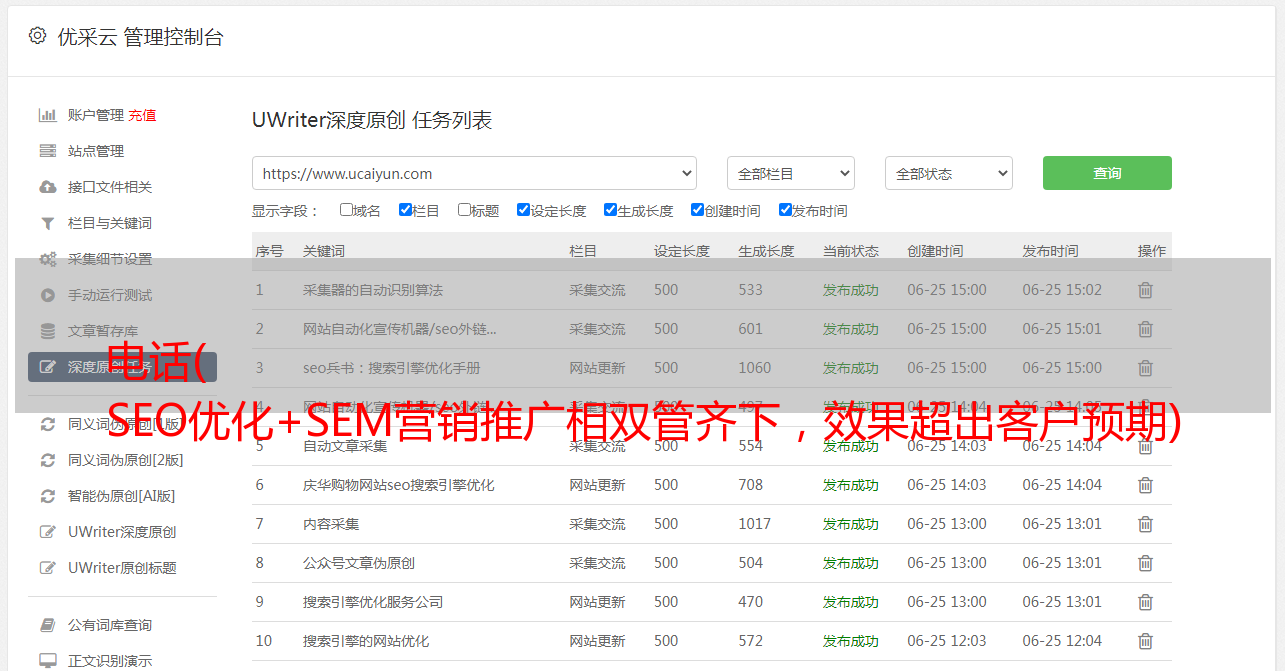The image size is (1285, 671).
Task: Open 账户管理 via its bar chart icon
Action: (47, 115)
